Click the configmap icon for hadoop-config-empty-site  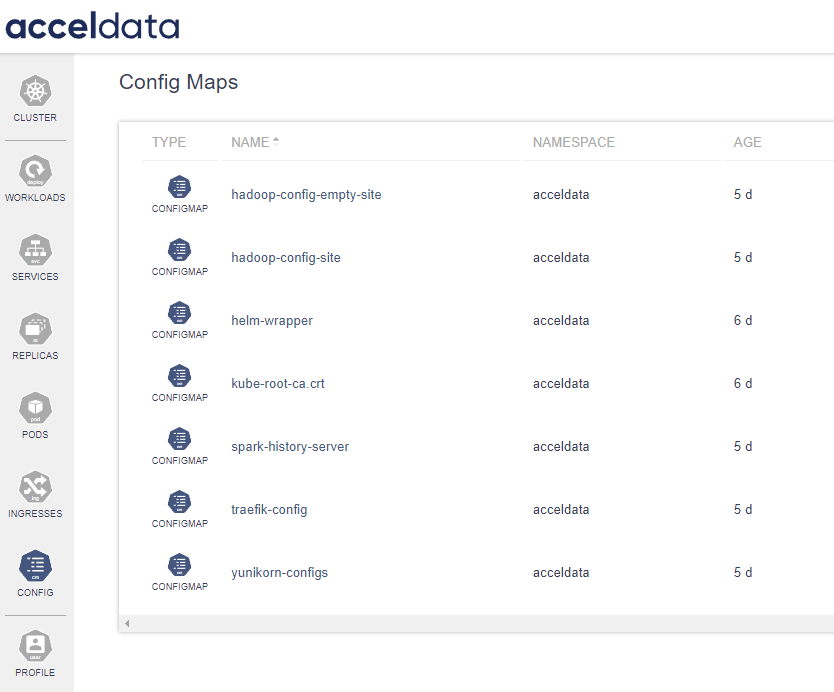pyautogui.click(x=180, y=187)
